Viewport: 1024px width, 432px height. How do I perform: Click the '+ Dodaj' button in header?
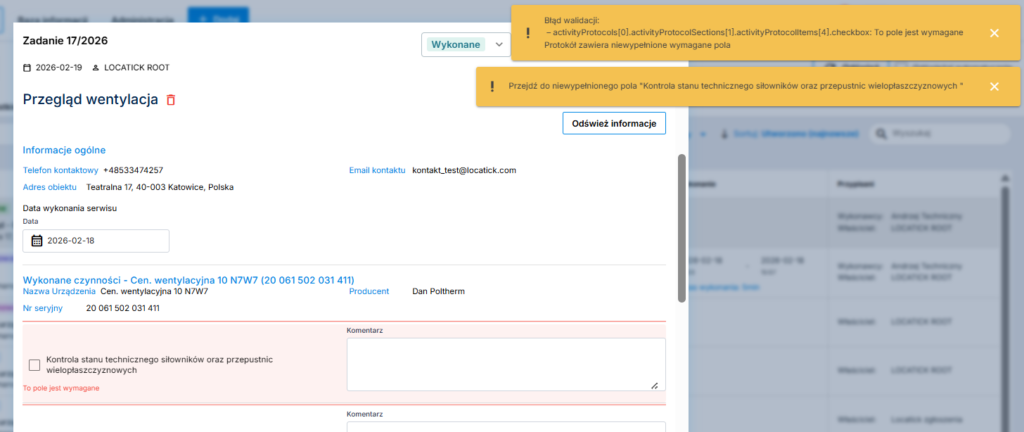(x=218, y=17)
